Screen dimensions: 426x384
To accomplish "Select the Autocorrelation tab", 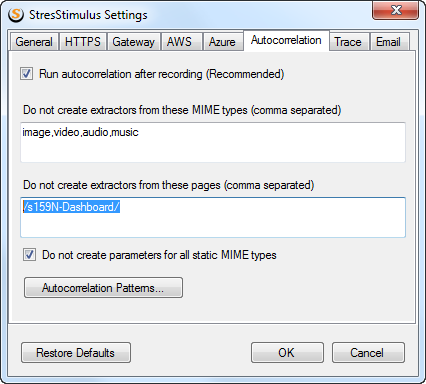I will (x=286, y=40).
